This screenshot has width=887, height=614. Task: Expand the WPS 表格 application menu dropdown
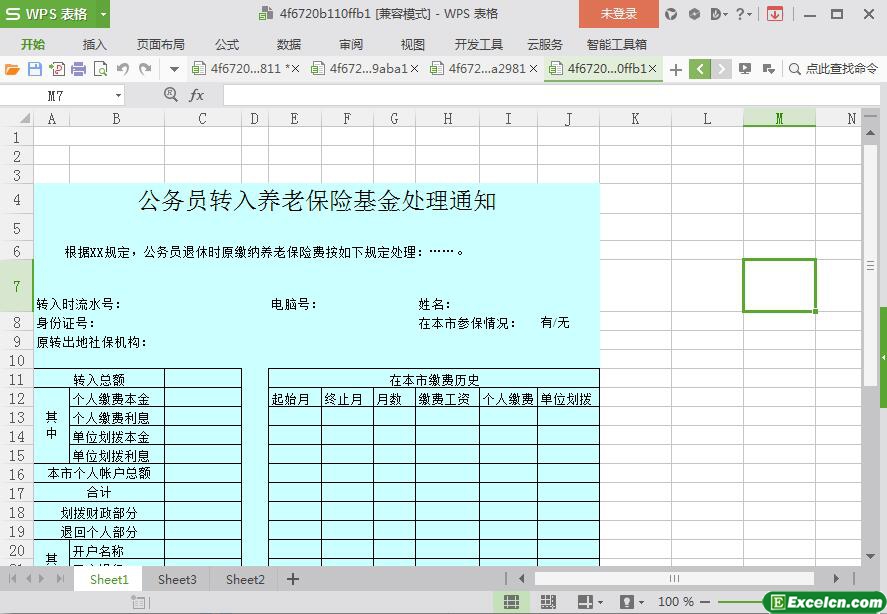coord(100,14)
